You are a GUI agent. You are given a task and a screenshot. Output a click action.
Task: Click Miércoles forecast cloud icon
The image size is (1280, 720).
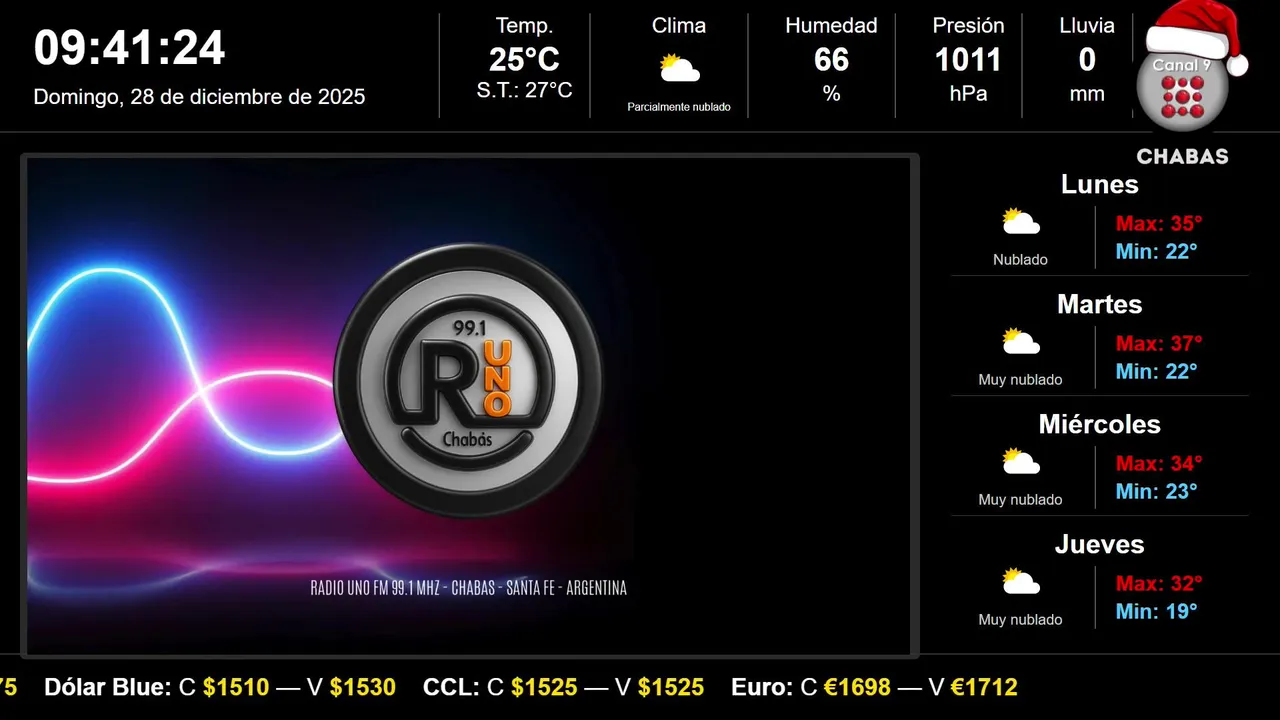click(1021, 462)
